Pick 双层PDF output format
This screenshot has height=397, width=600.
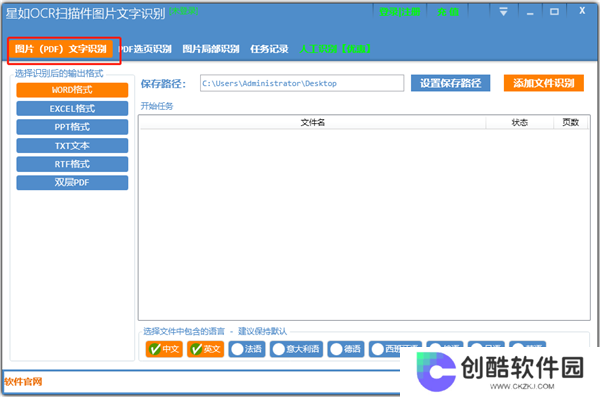coord(72,183)
